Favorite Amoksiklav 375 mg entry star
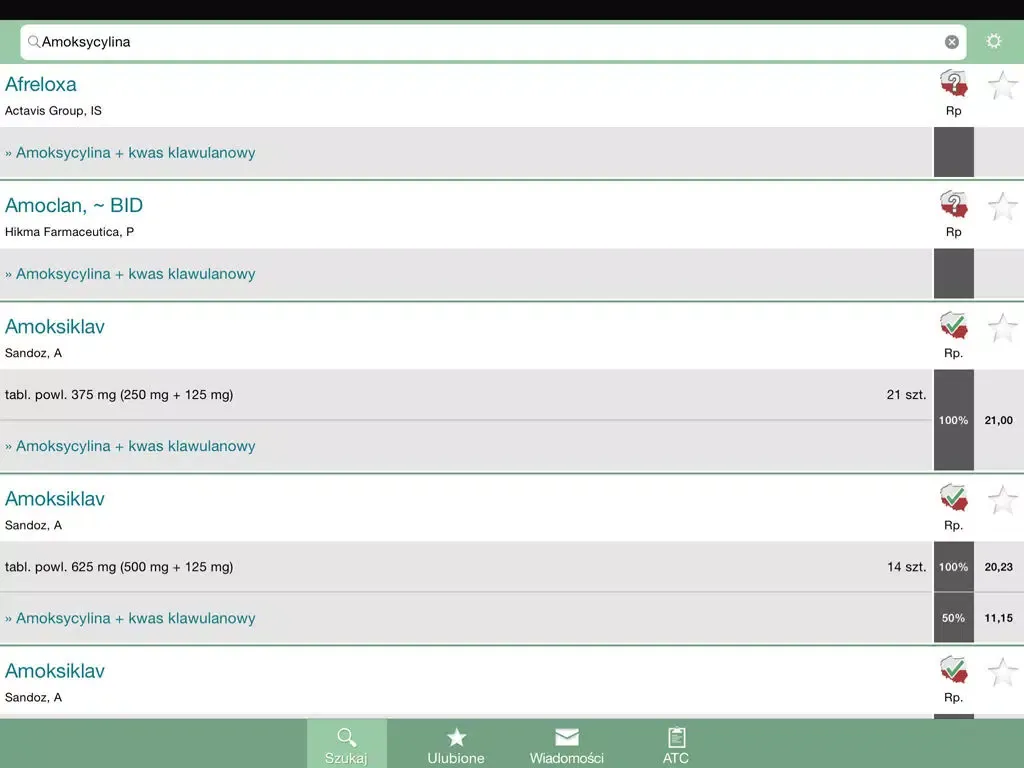This screenshot has width=1024, height=768. click(x=1002, y=327)
